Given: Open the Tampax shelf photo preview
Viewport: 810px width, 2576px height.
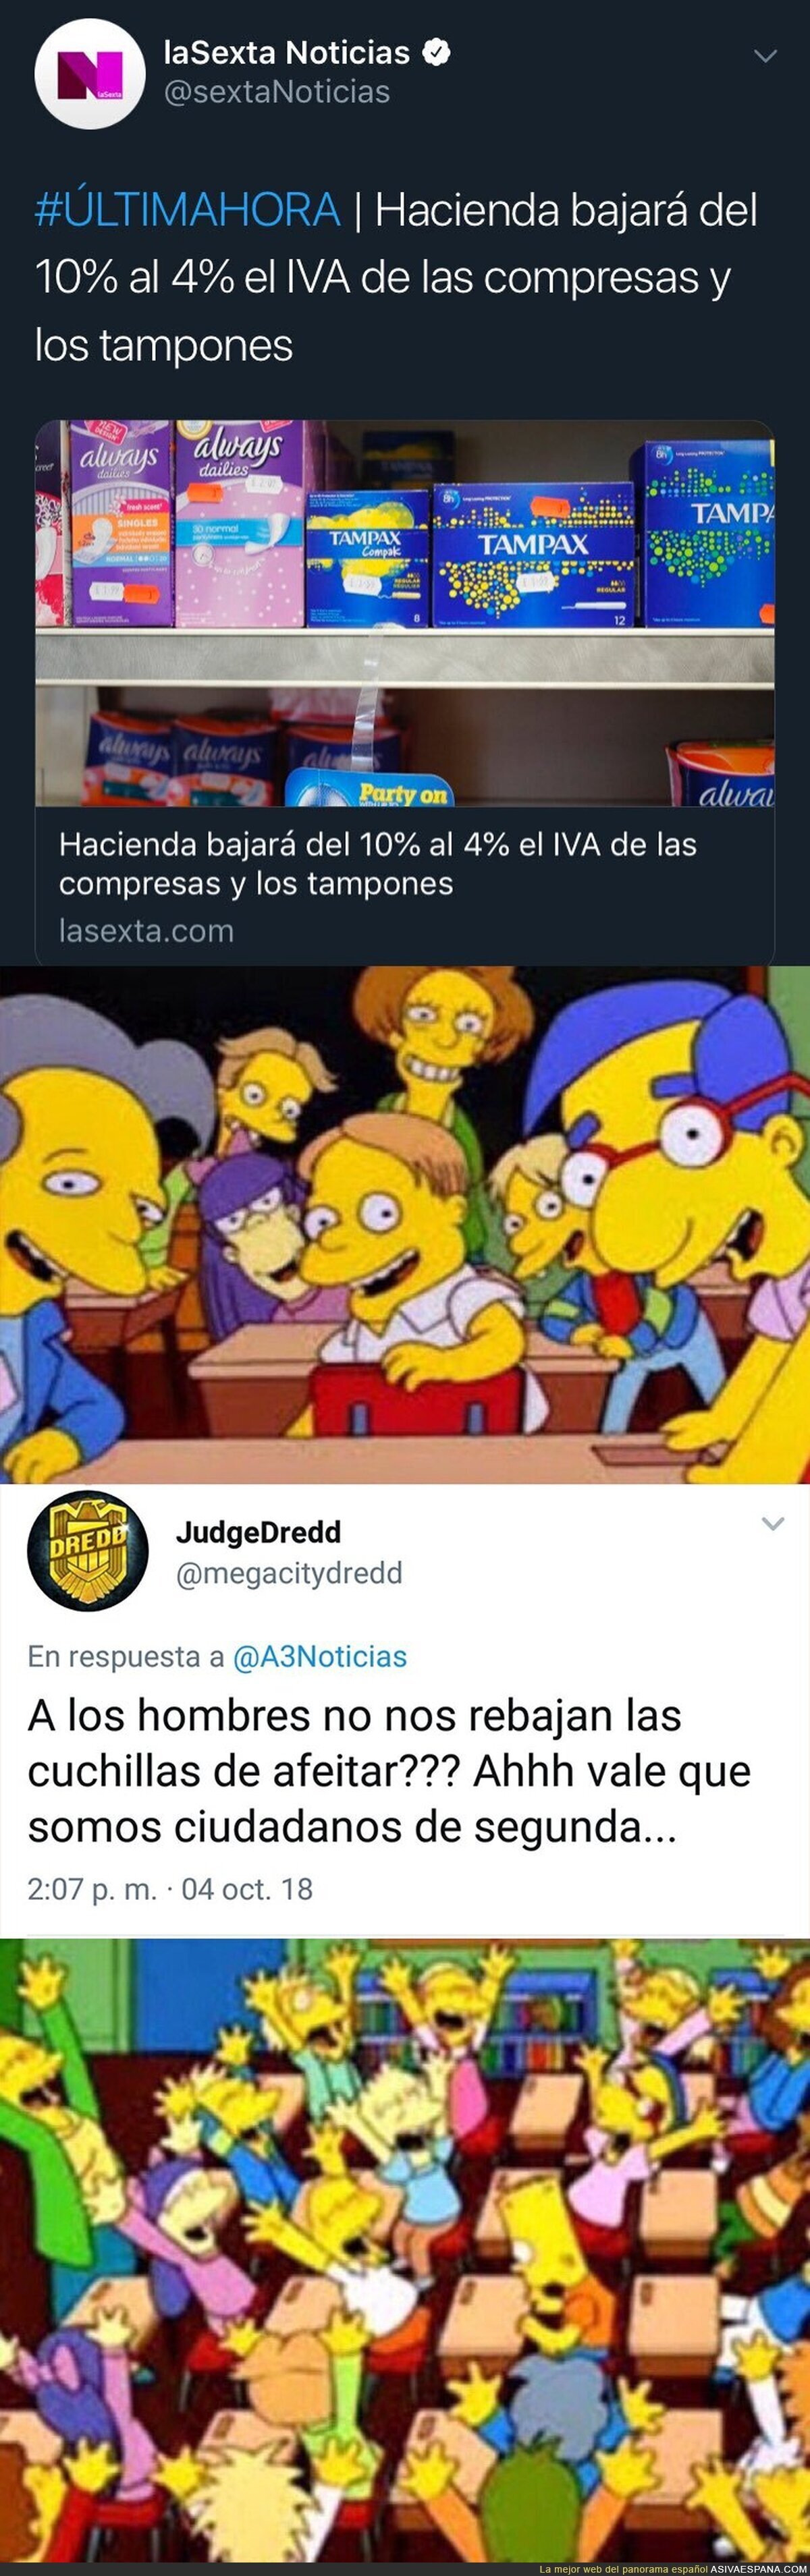Looking at the screenshot, I should [405, 613].
